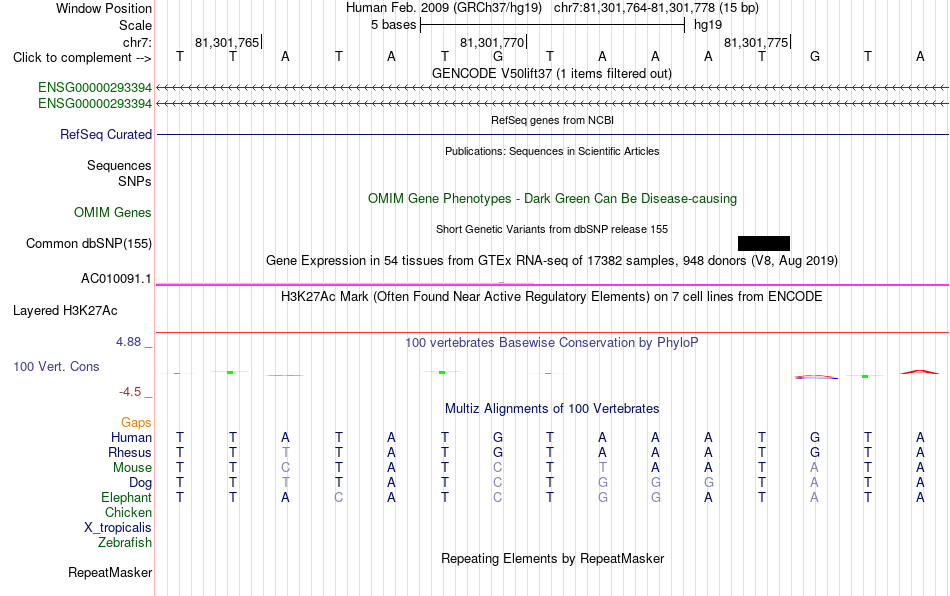Click the Human species row label

click(x=131, y=437)
